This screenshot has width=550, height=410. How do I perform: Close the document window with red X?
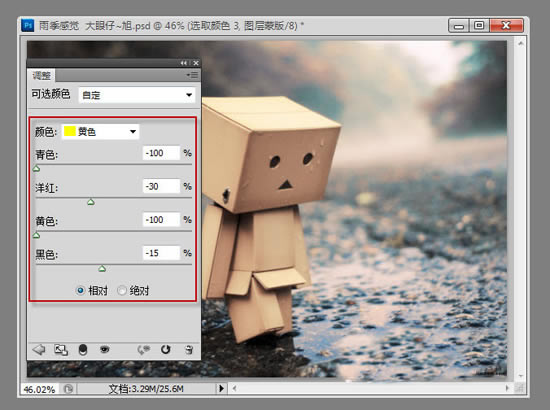(x=506, y=26)
